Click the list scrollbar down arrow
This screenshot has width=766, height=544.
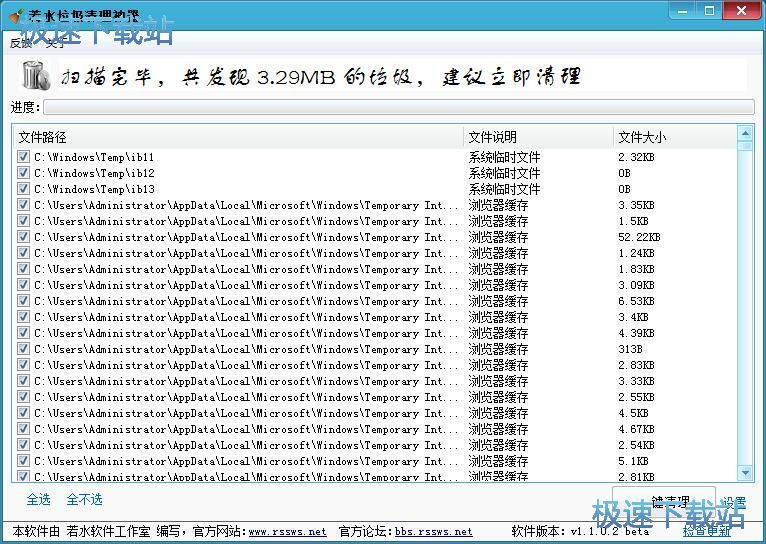click(745, 473)
